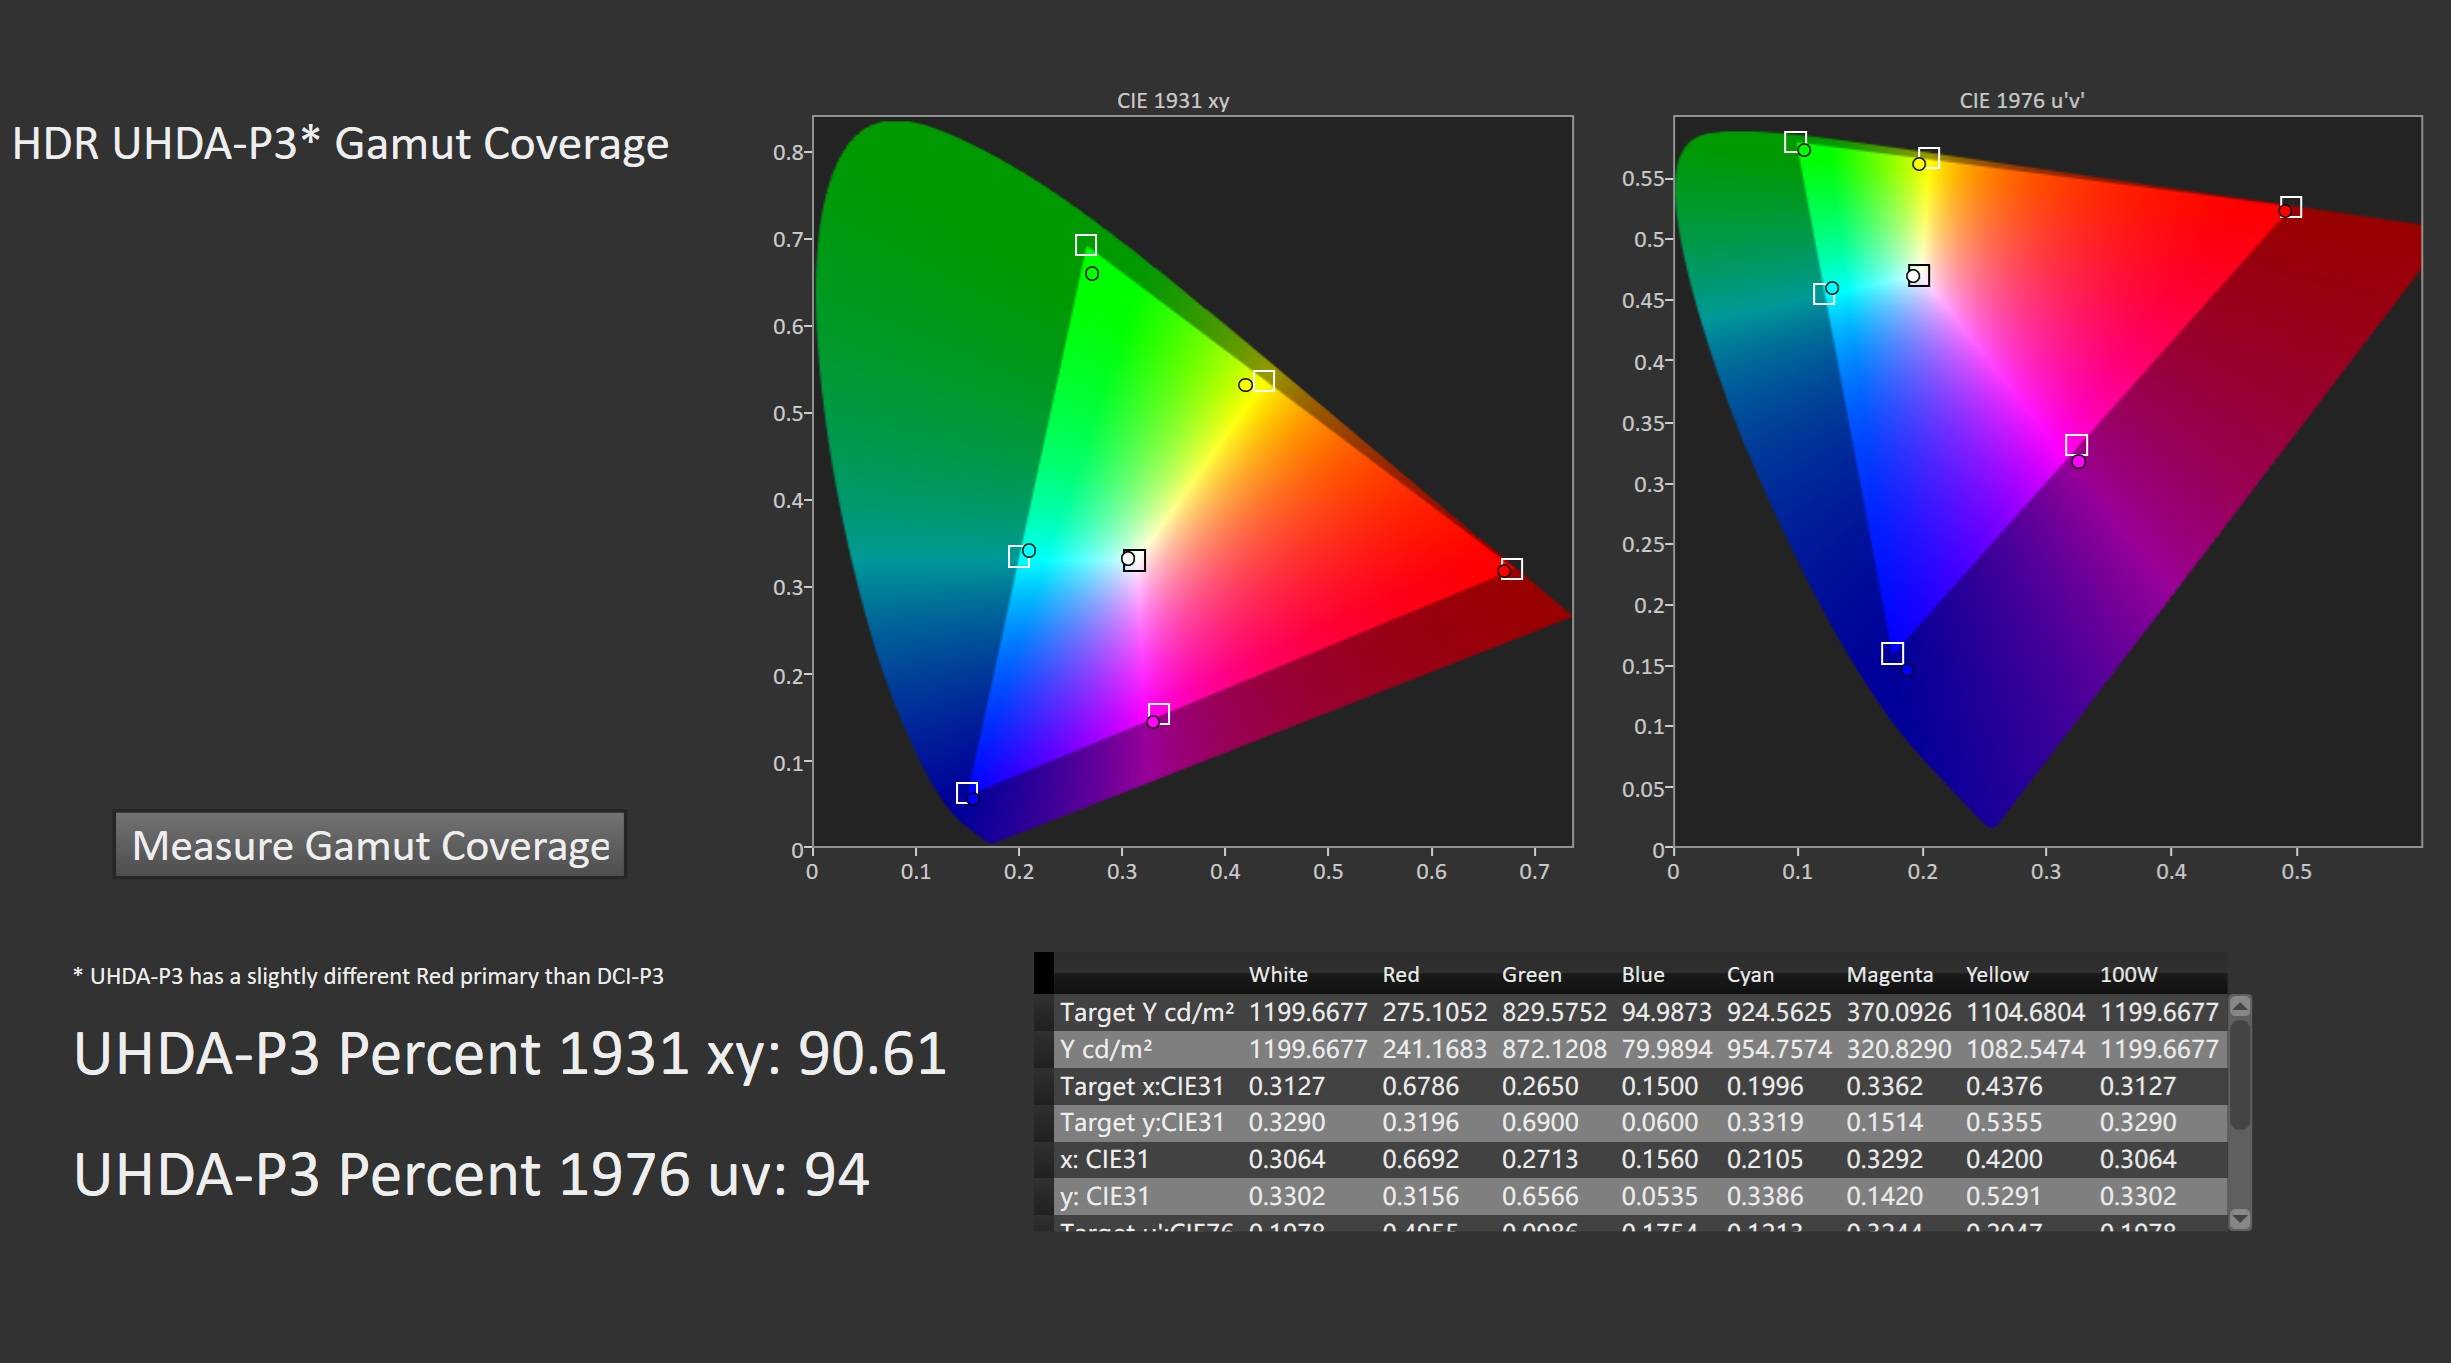Click the data table vertical scrollbar thumb

coord(2240,1075)
